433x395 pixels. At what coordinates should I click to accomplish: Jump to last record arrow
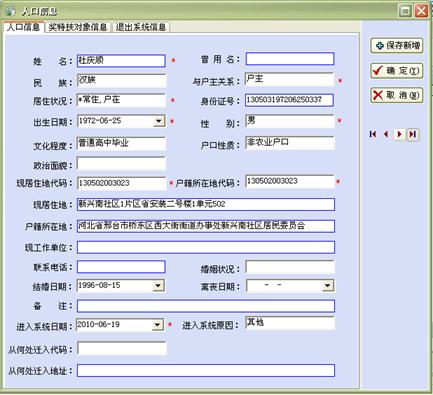413,134
